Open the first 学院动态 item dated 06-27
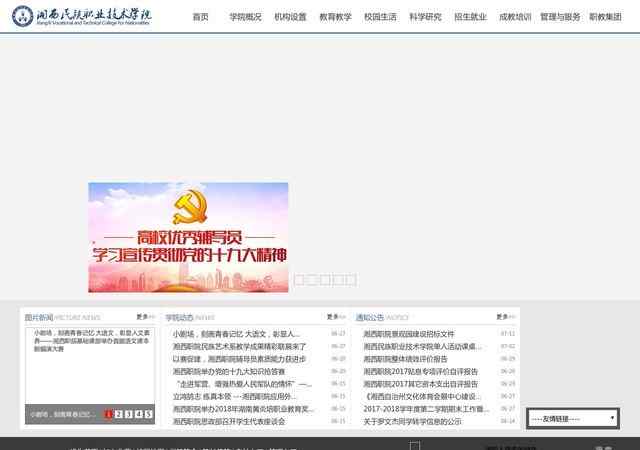This screenshot has height=450, width=640. 236,334
